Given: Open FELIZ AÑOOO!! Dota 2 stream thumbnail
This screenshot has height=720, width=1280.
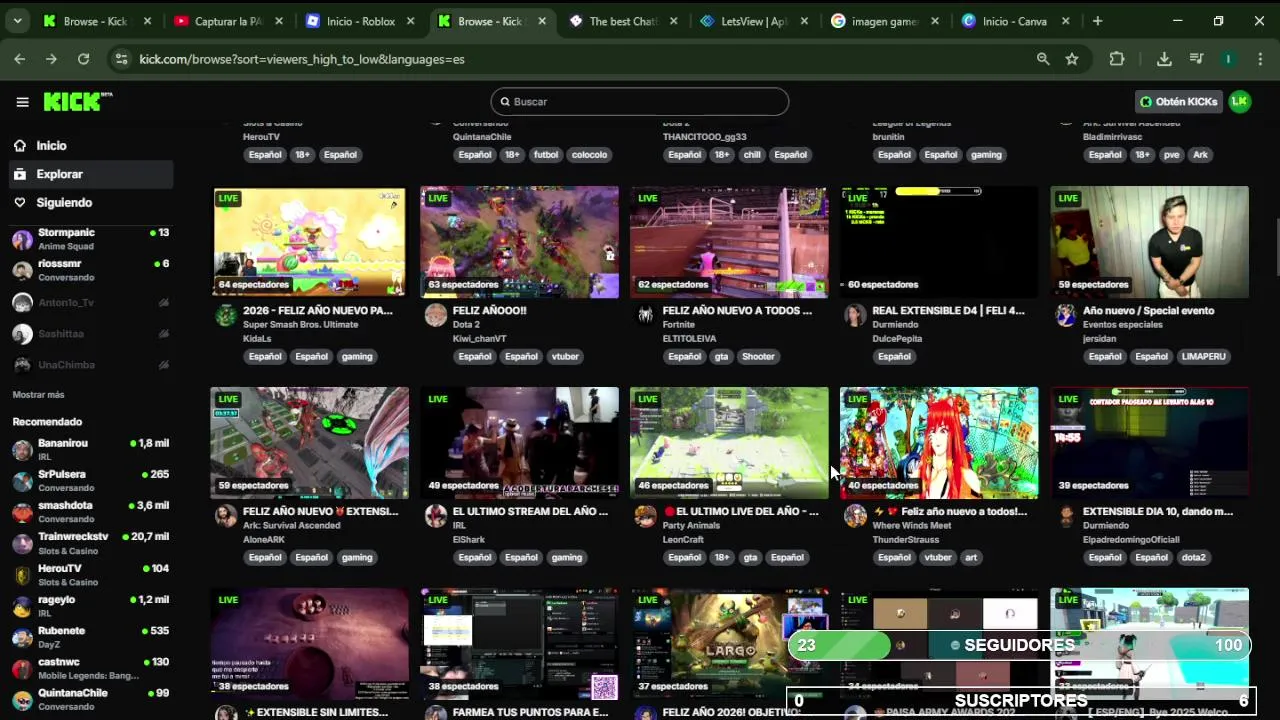Looking at the screenshot, I should [519, 241].
